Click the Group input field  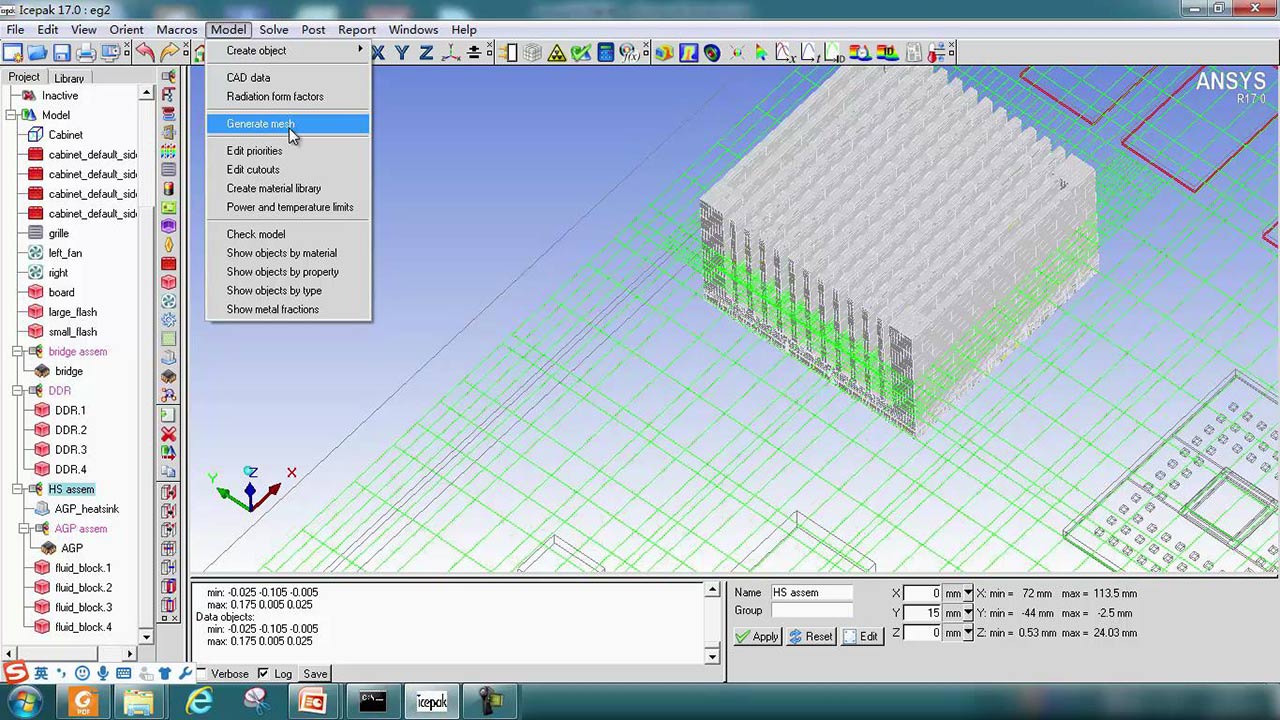[x=811, y=611]
